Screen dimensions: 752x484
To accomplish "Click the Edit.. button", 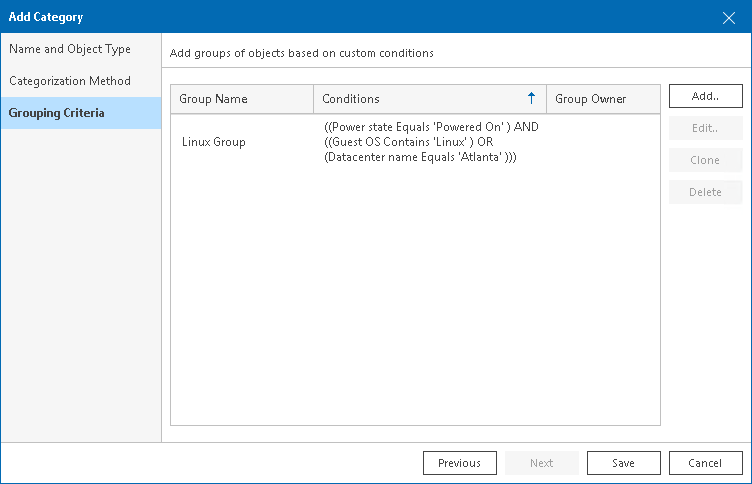I will (x=705, y=128).
